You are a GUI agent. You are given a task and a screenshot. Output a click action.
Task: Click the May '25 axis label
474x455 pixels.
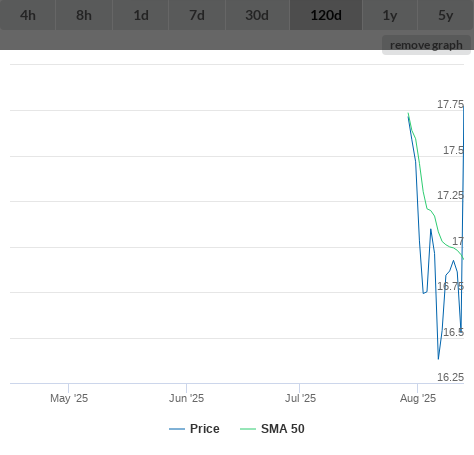[x=69, y=398]
